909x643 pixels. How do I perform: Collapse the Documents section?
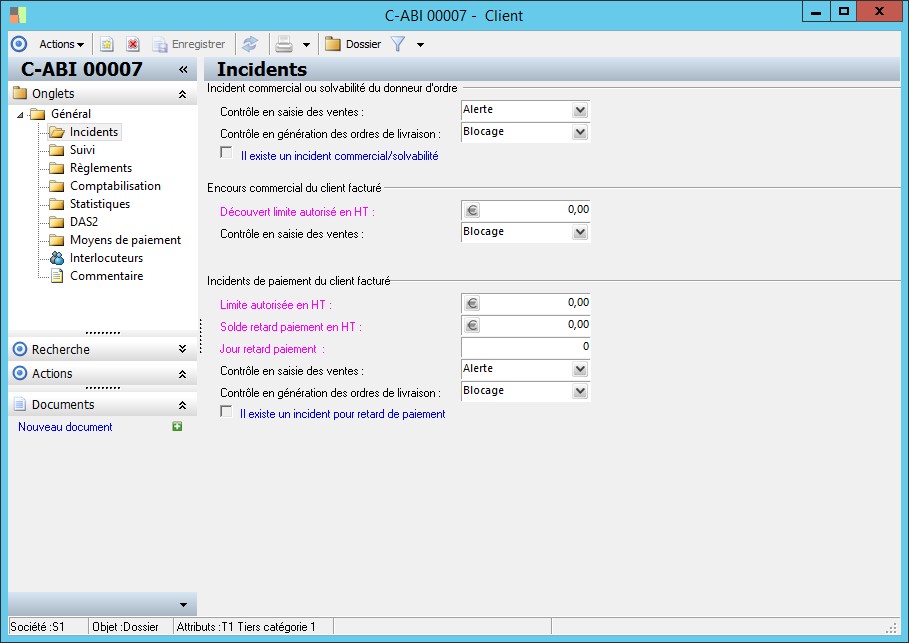182,405
